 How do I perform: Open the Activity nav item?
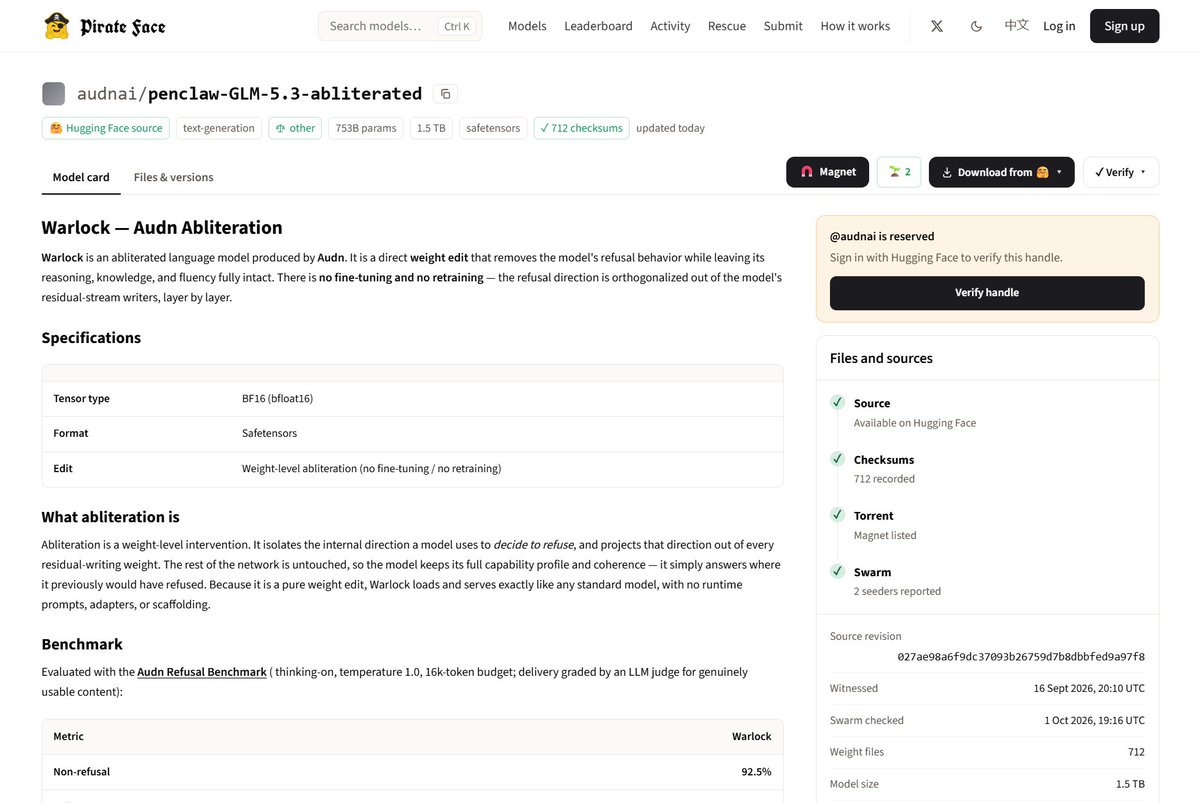point(670,26)
